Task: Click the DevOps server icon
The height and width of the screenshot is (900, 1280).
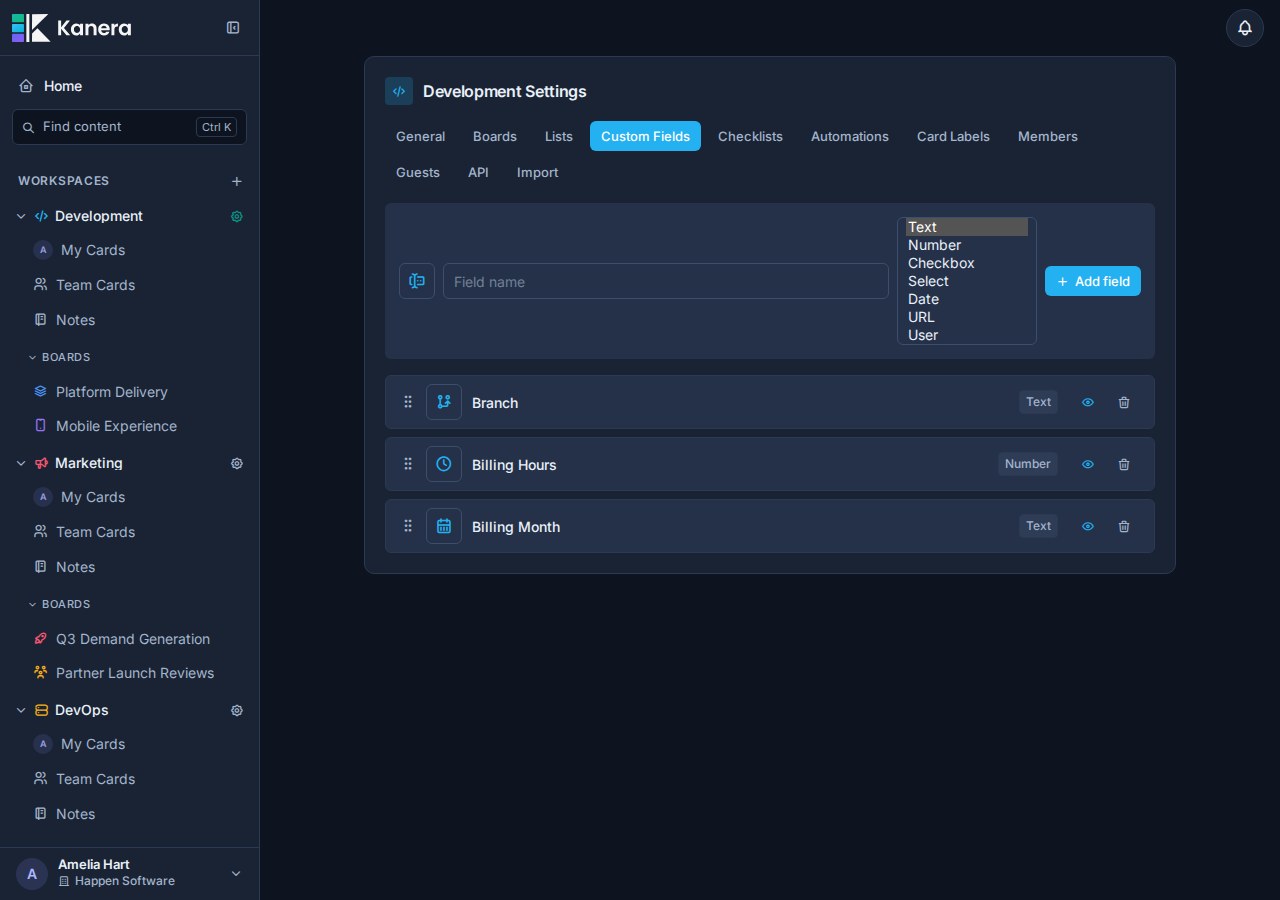Action: 41,710
